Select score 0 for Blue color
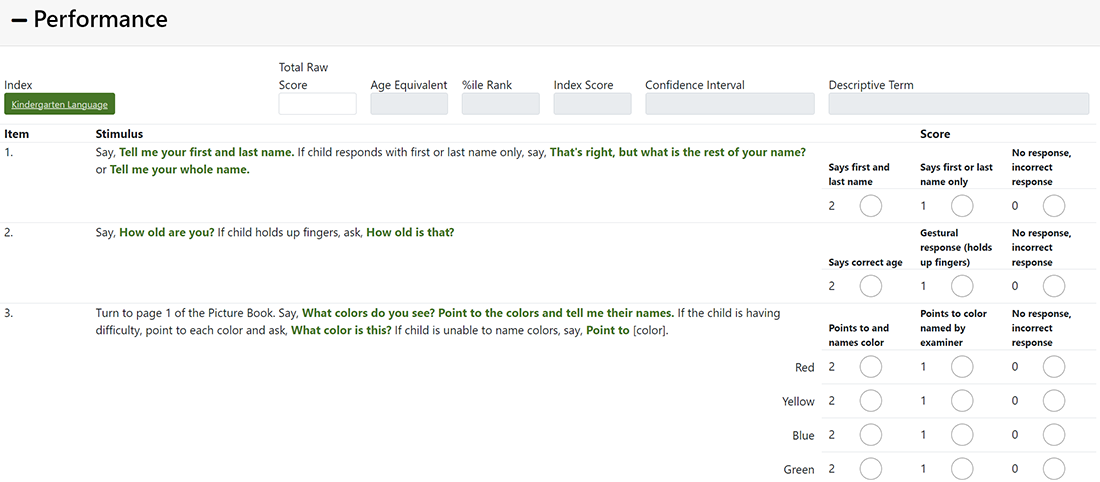1100x482 pixels. coord(1054,435)
